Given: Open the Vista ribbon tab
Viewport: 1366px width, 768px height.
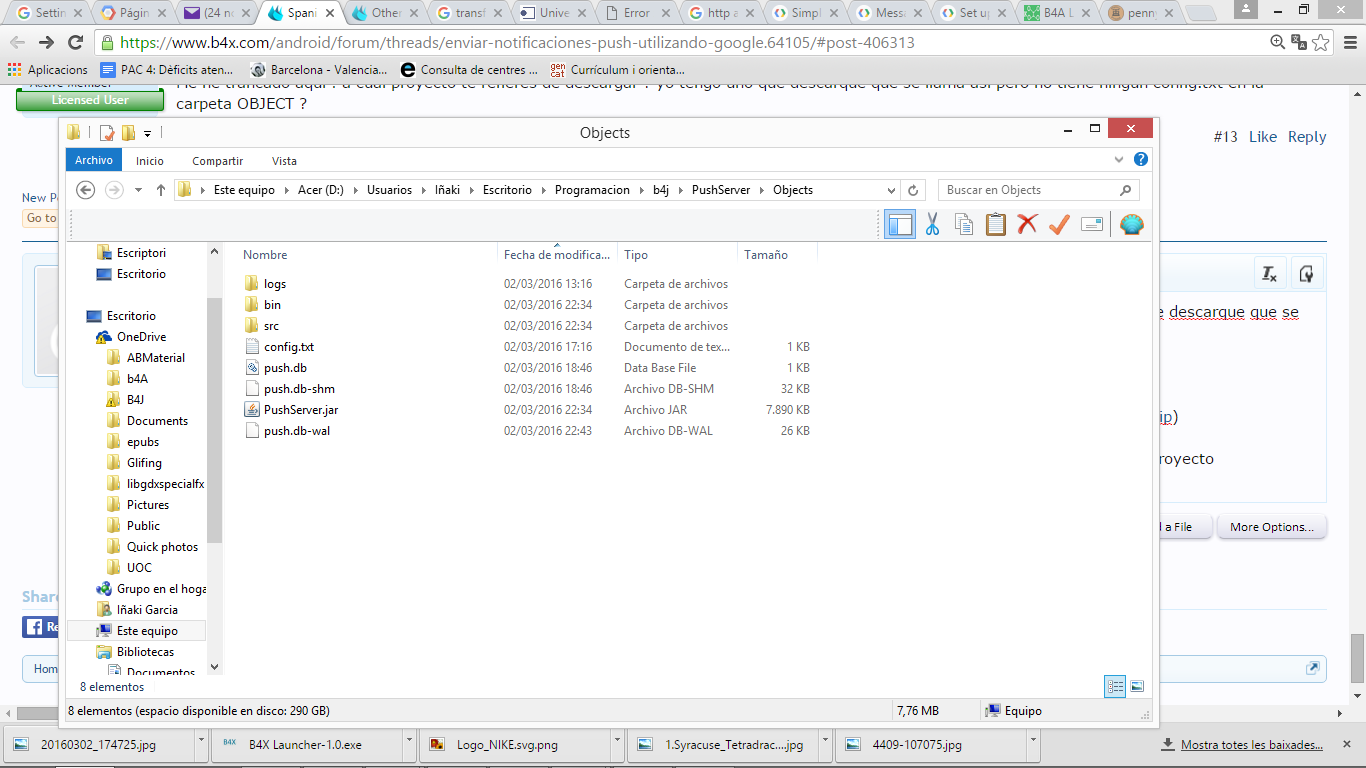Looking at the screenshot, I should [x=284, y=160].
